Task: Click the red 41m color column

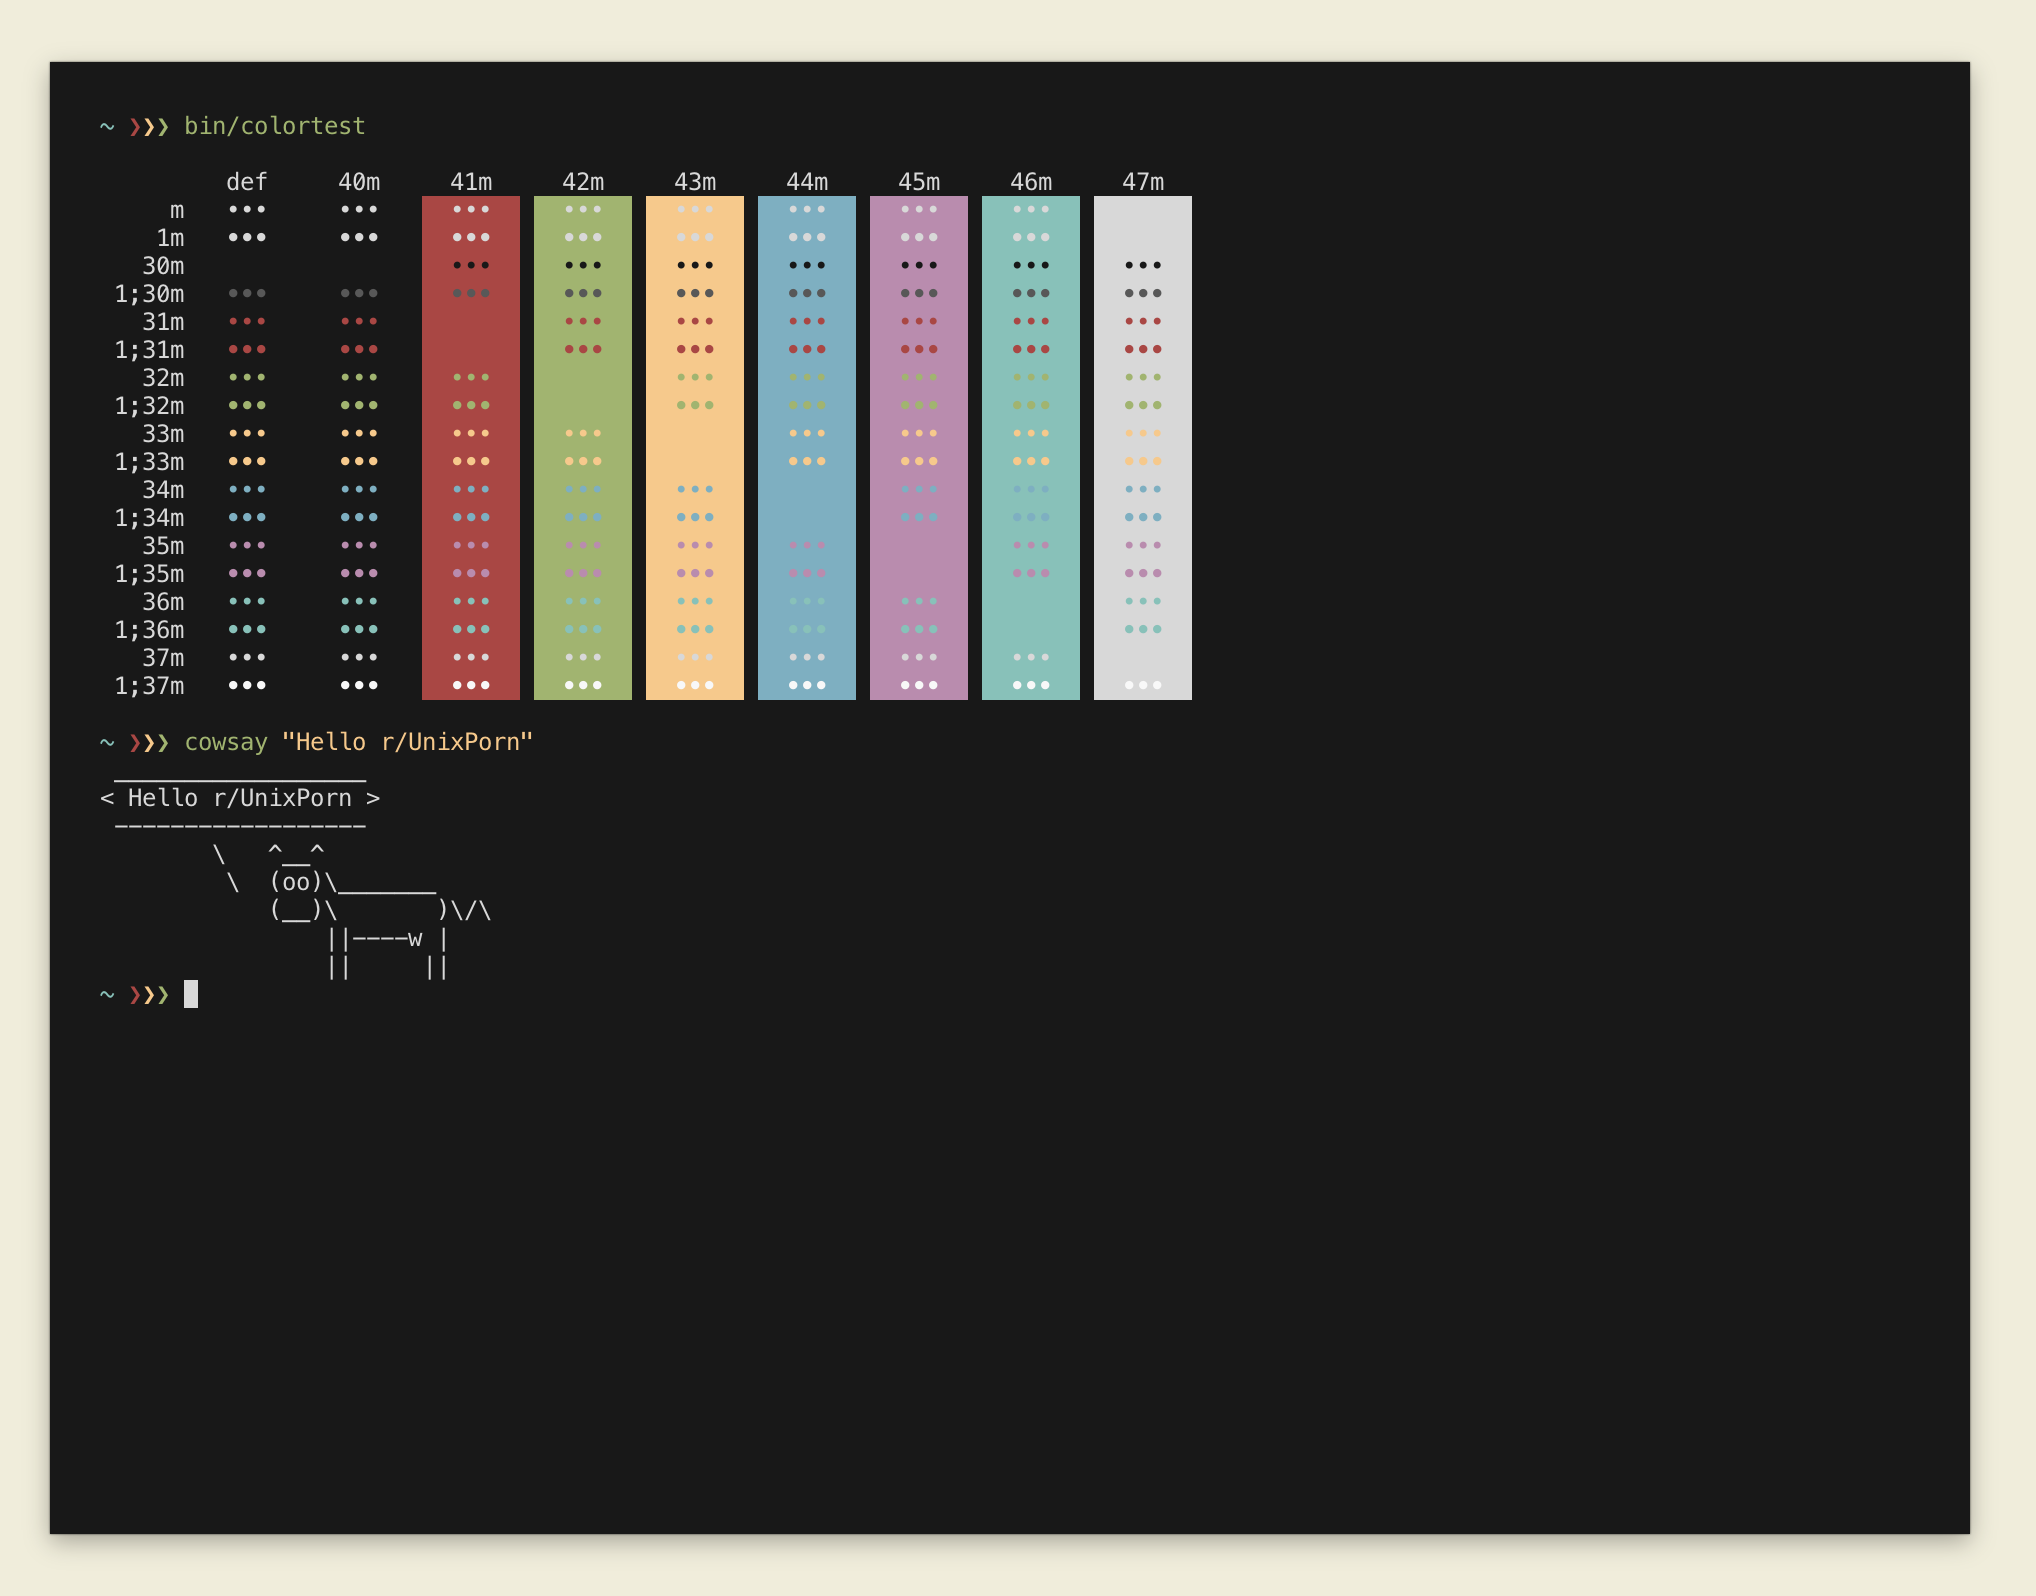Action: (470, 447)
